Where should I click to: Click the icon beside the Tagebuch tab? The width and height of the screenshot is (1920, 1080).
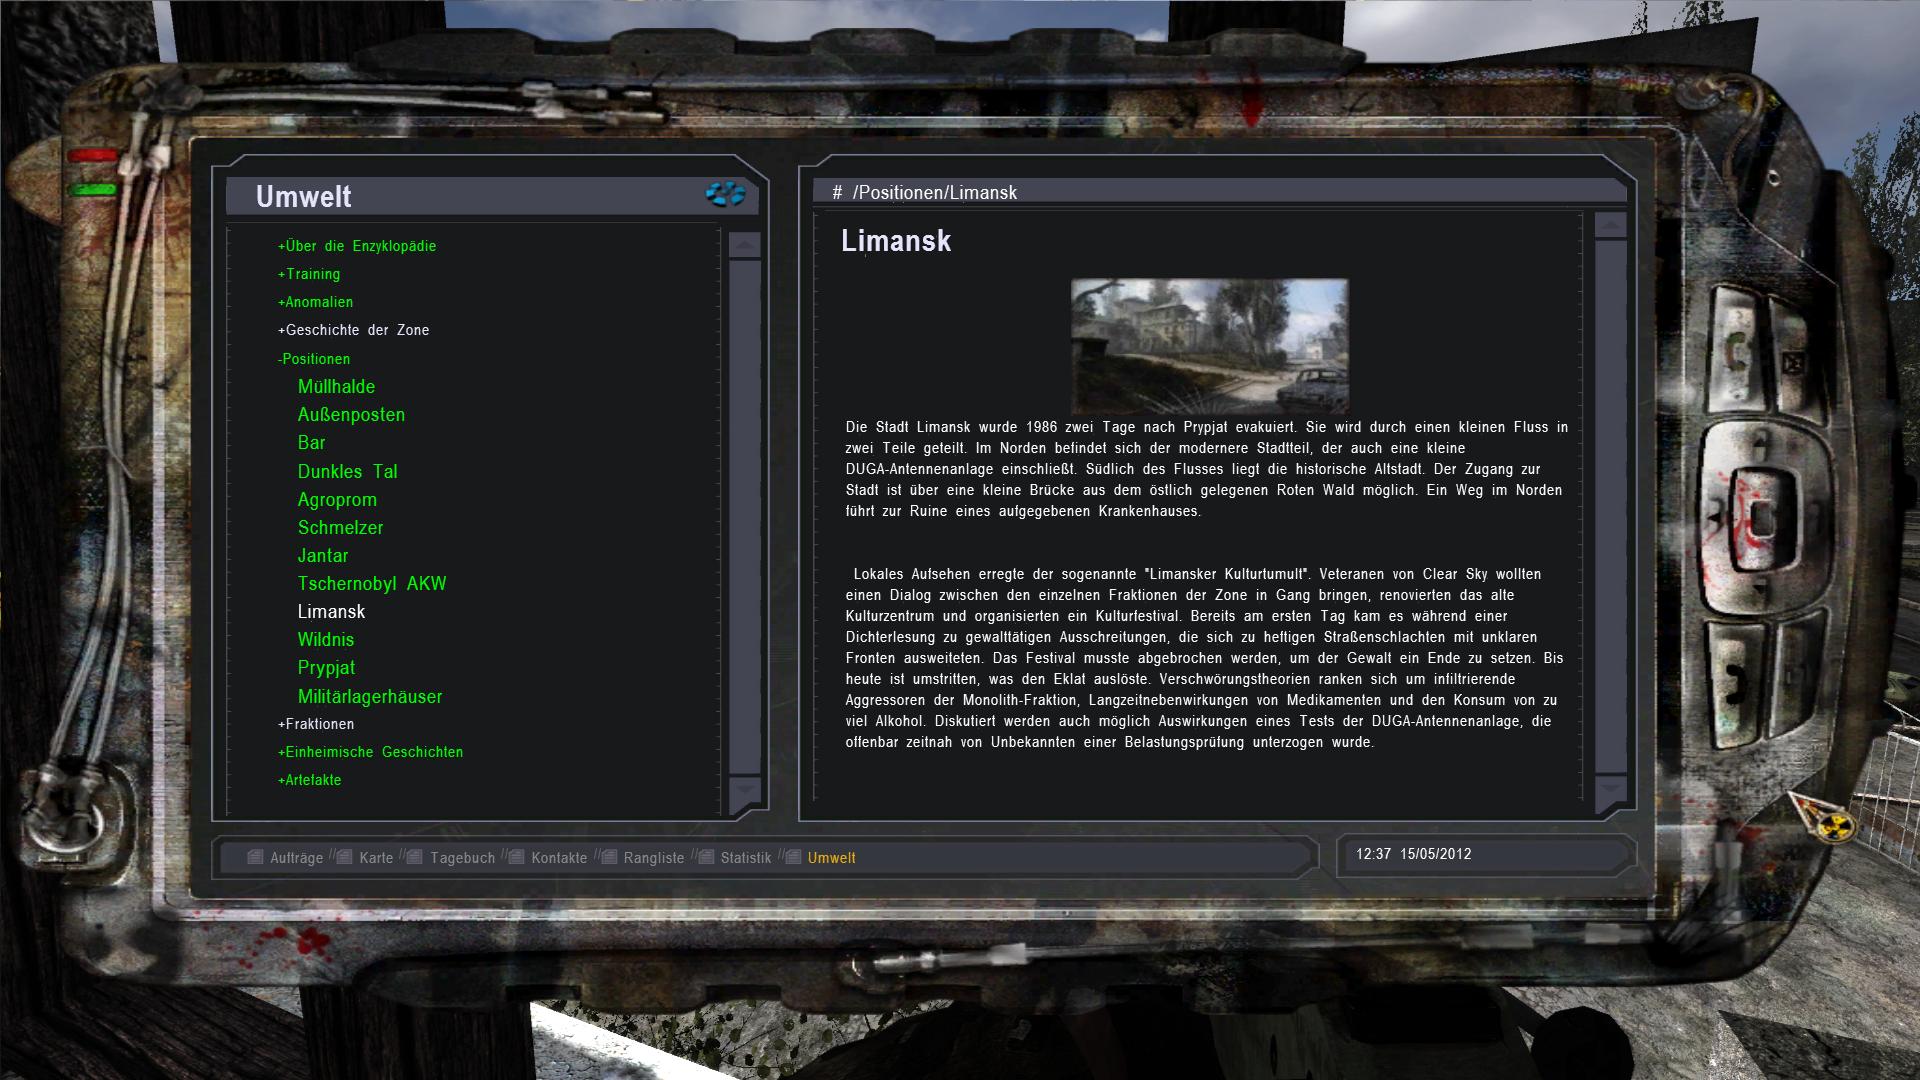(415, 857)
